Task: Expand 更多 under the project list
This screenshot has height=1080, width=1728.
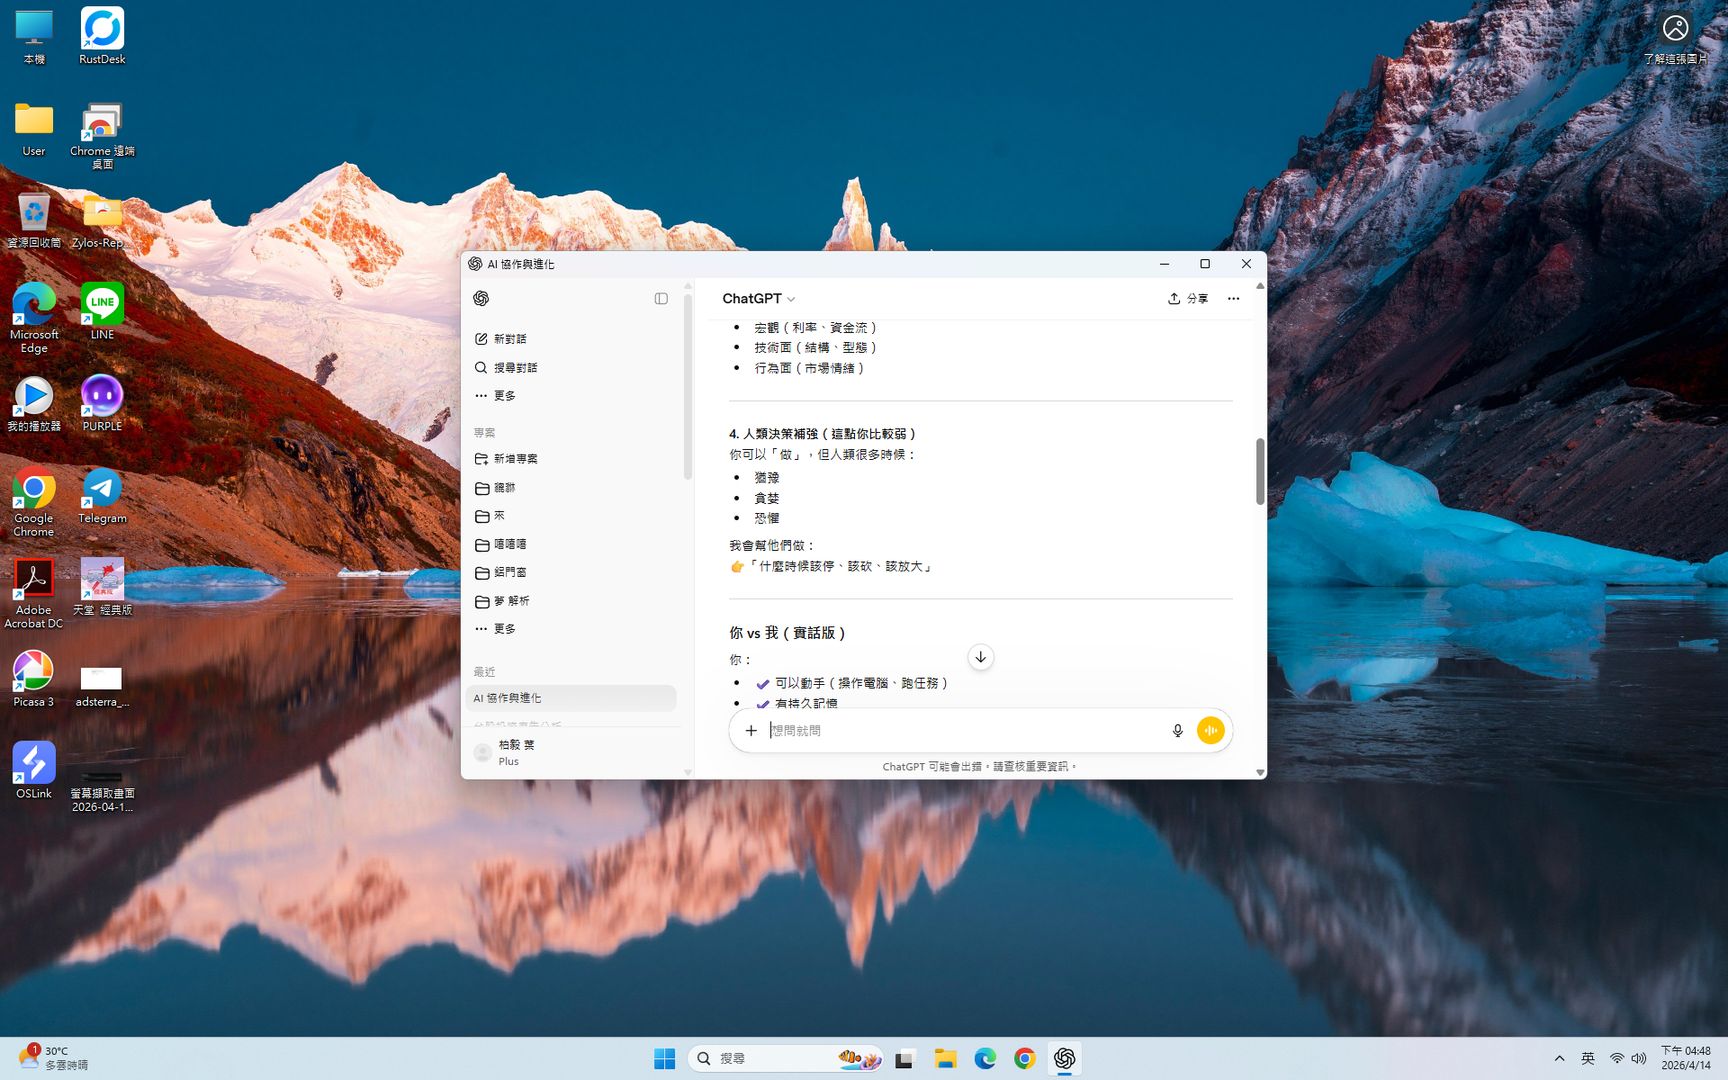Action: pyautogui.click(x=504, y=629)
